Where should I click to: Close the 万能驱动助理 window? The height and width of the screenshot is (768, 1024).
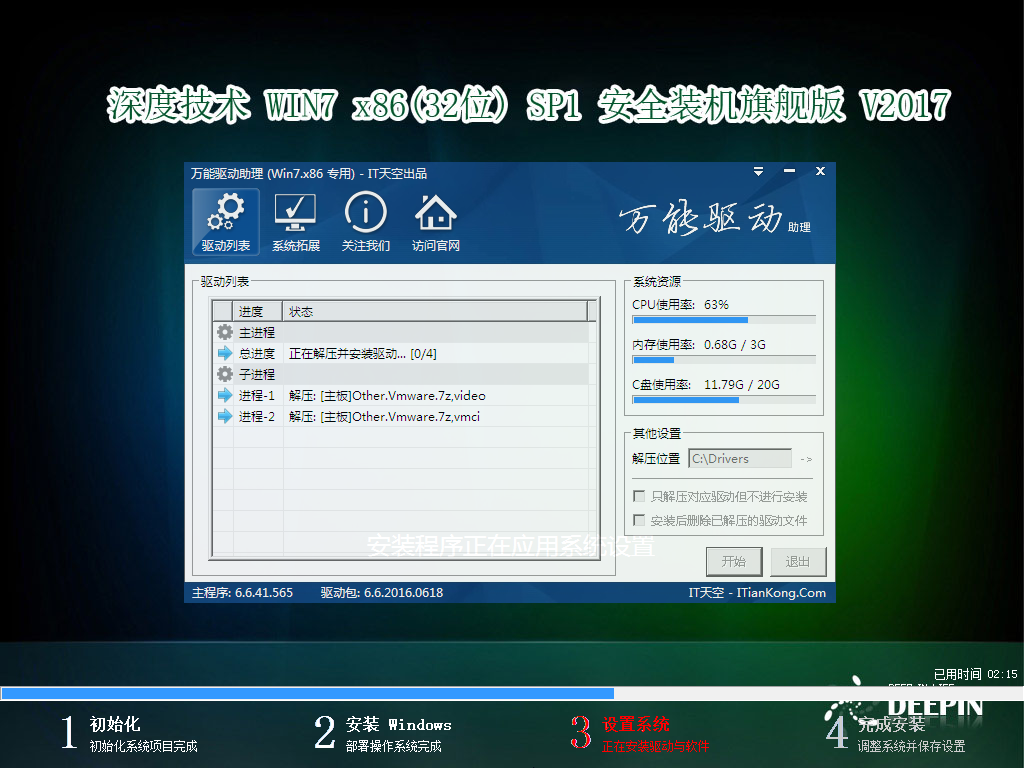pyautogui.click(x=820, y=171)
